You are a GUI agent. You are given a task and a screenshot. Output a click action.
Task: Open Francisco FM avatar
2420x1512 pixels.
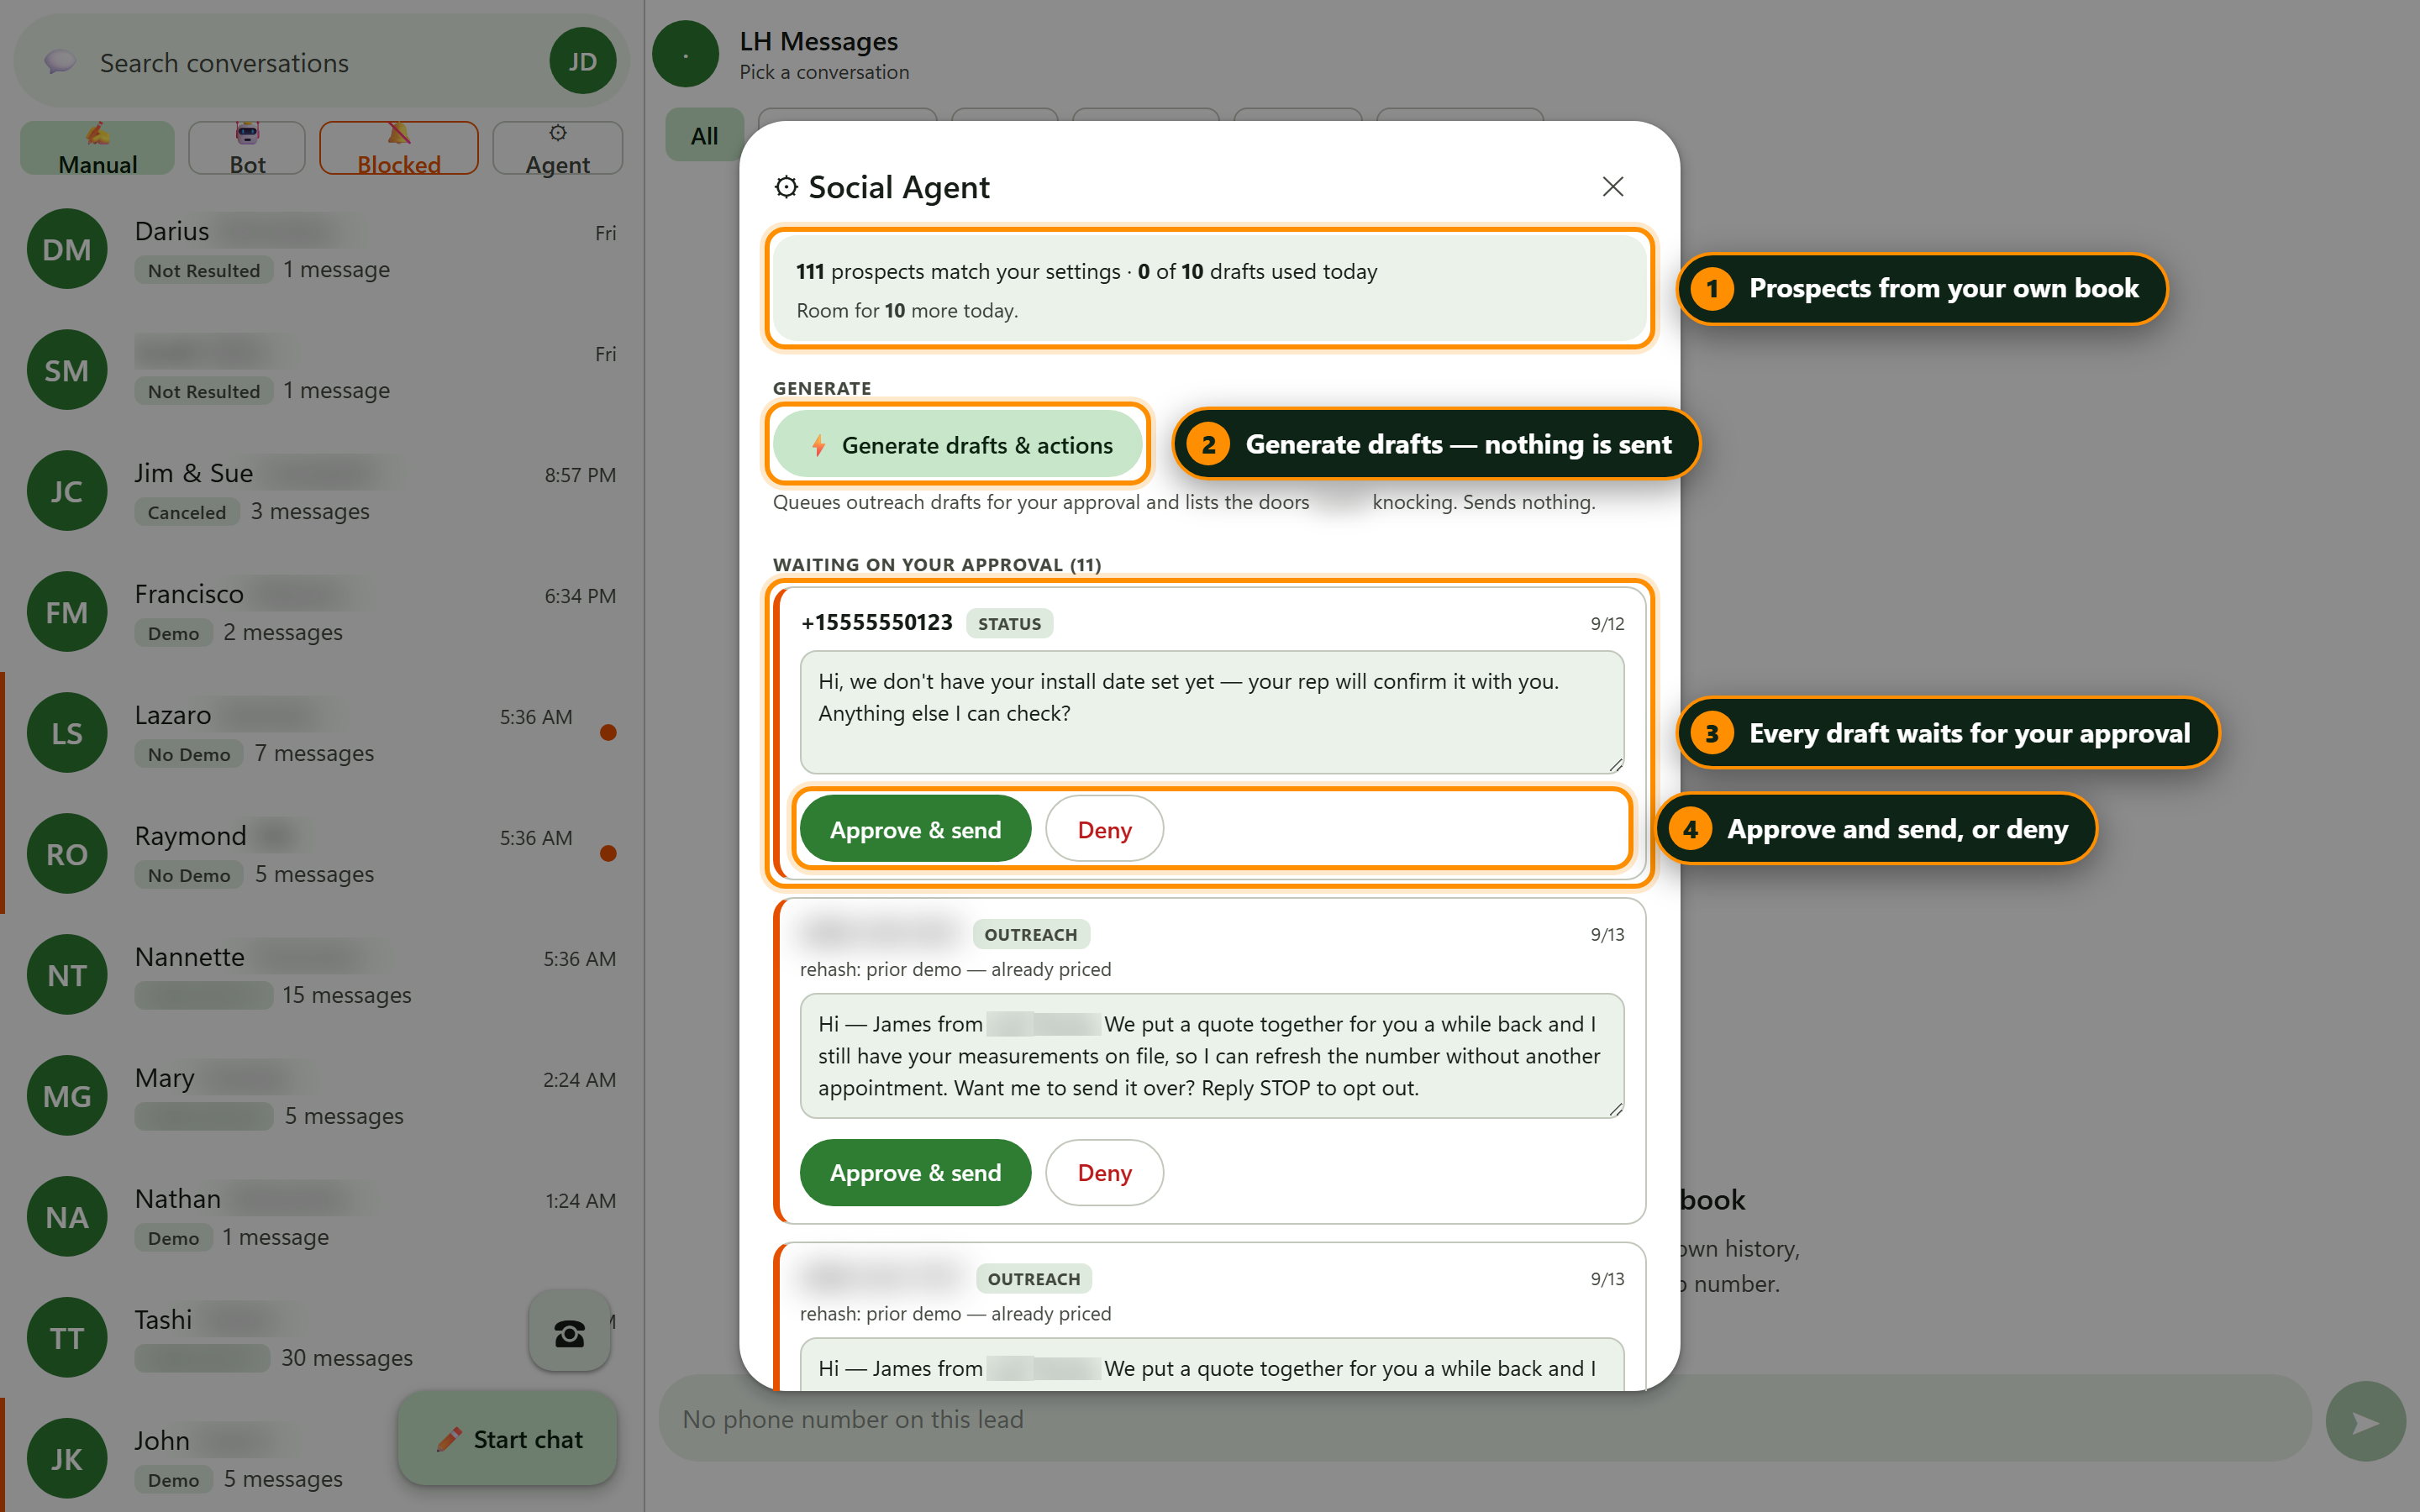tap(67, 612)
